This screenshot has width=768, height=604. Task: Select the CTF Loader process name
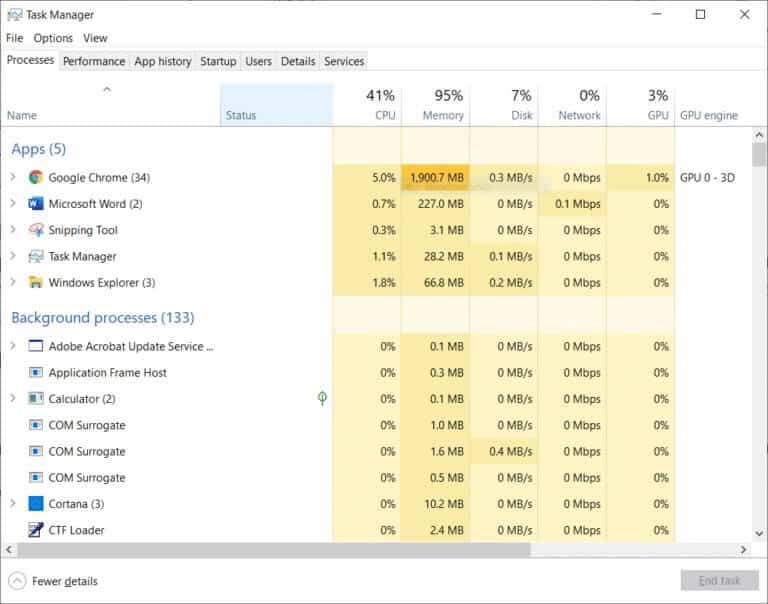point(76,530)
